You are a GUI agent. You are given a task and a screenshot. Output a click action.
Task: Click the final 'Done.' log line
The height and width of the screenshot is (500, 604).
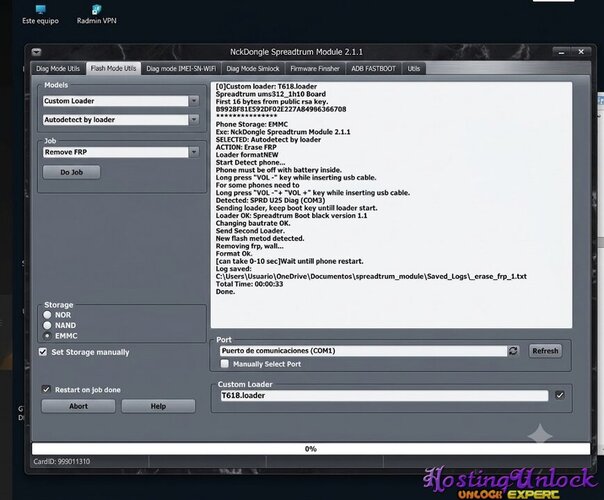(x=225, y=292)
